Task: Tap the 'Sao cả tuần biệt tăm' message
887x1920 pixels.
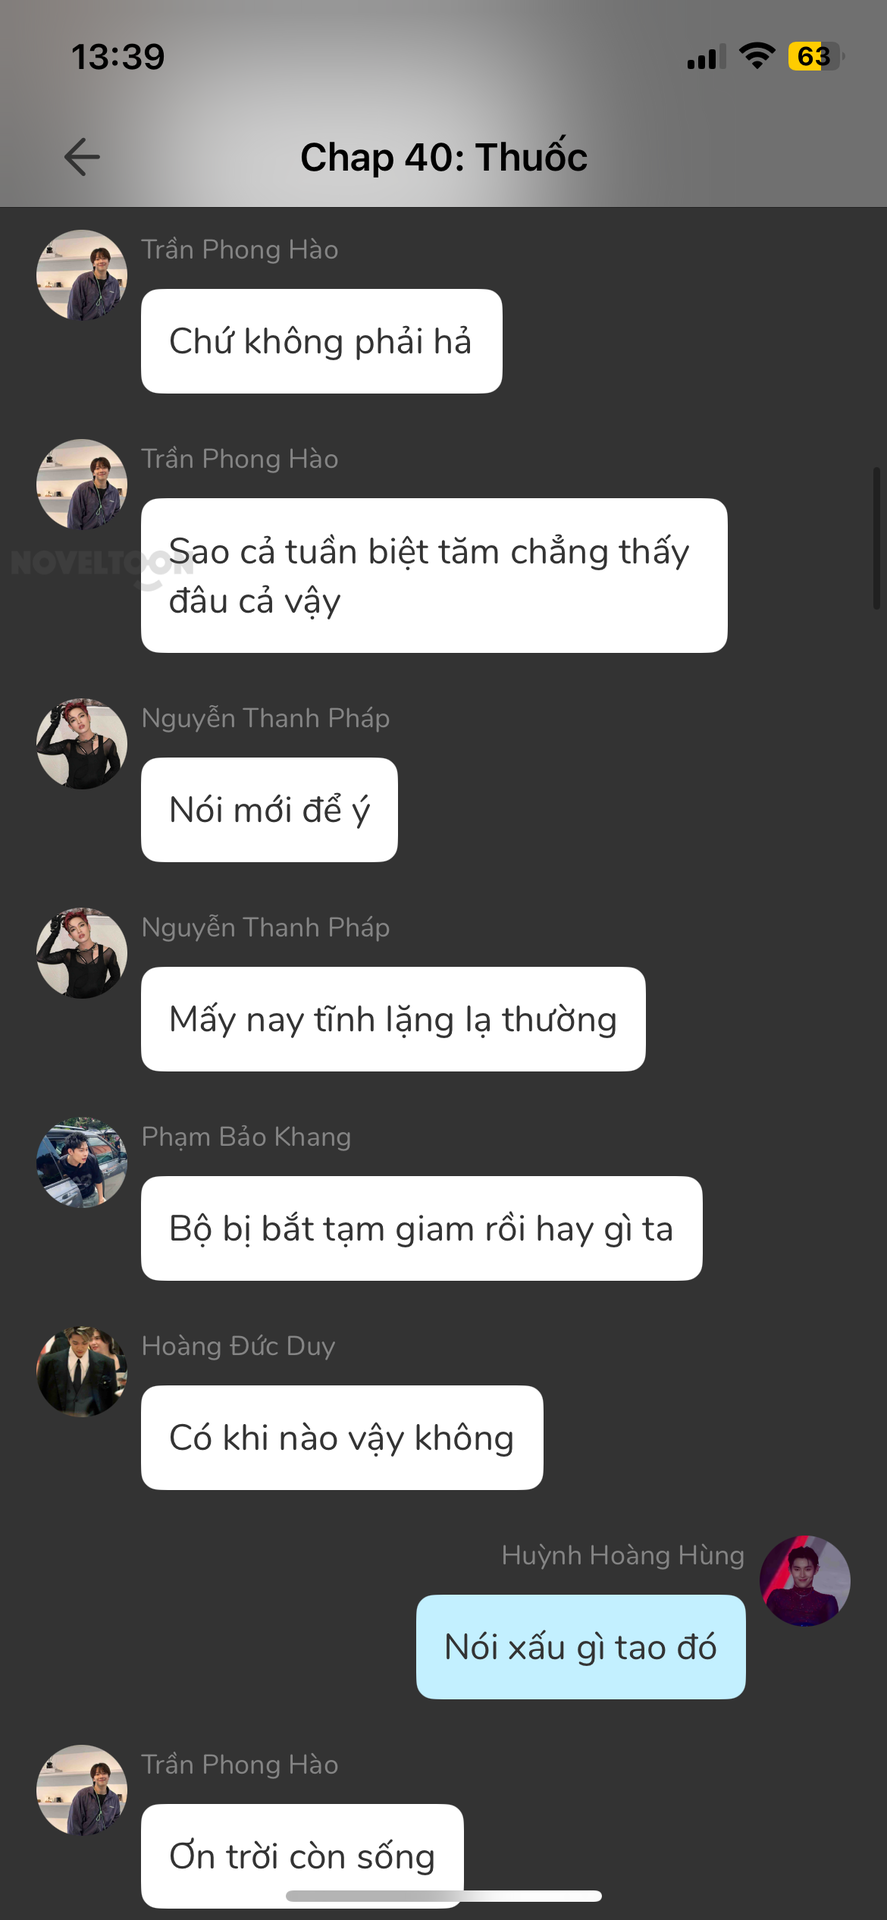Action: tap(434, 575)
